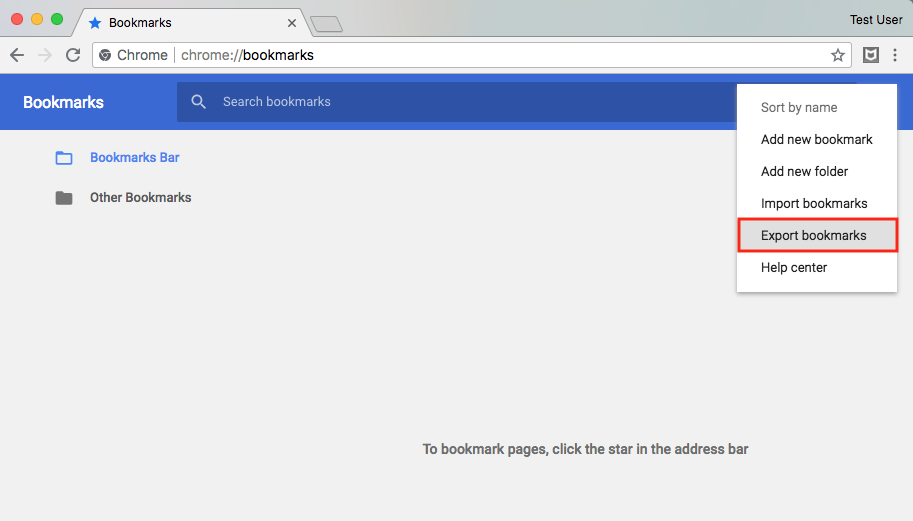Choose Export bookmarks
Screen dimensions: 913x521
tap(817, 235)
